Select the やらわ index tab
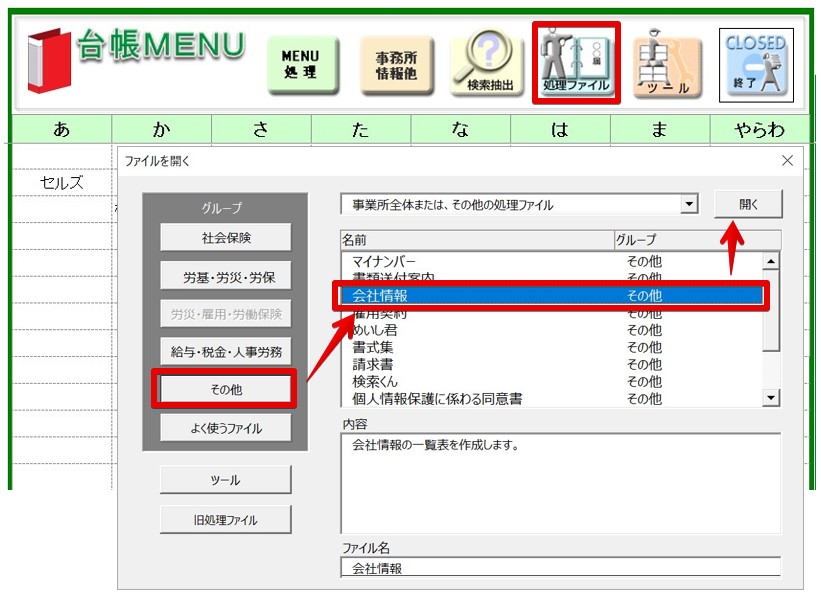 point(759,129)
